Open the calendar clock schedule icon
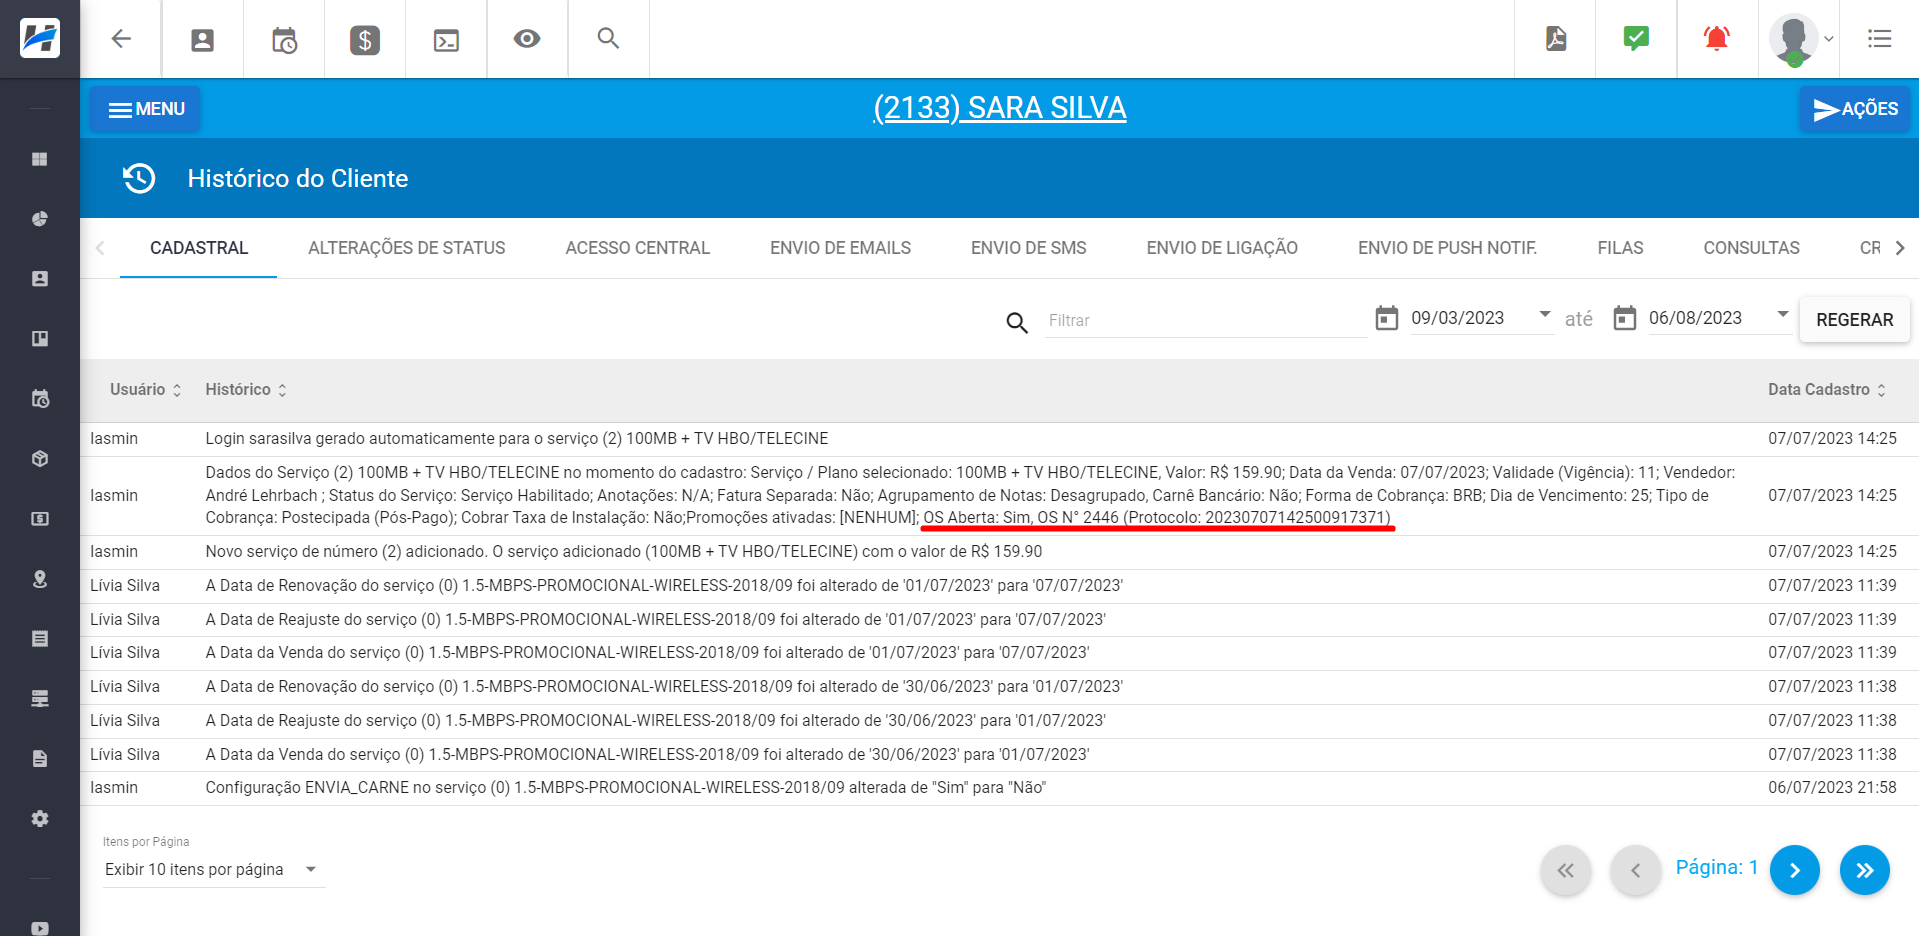 coord(284,39)
